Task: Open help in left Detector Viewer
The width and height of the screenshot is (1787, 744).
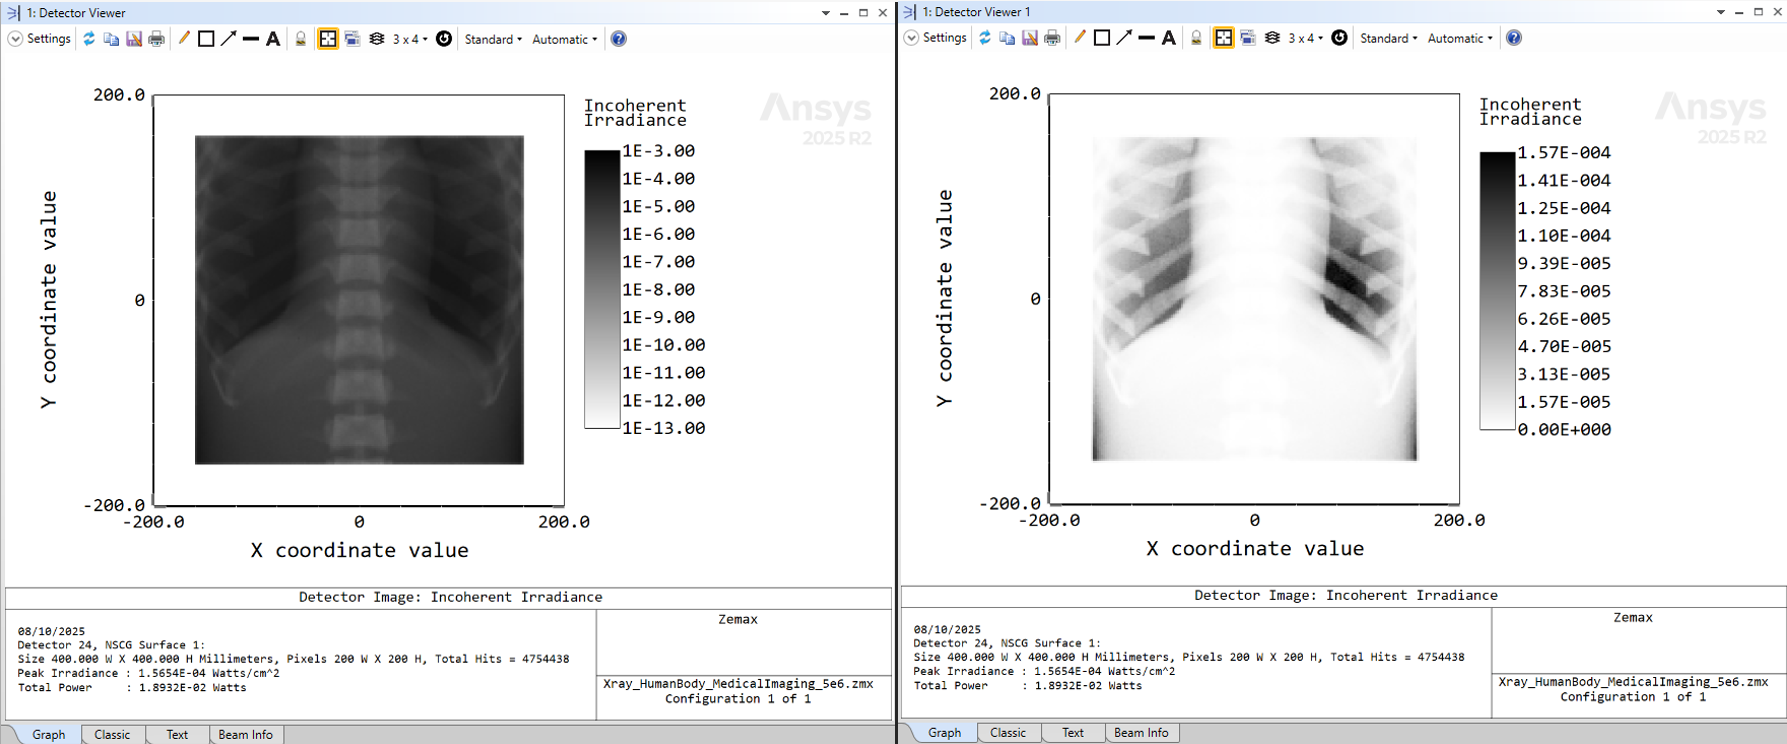Action: click(619, 39)
